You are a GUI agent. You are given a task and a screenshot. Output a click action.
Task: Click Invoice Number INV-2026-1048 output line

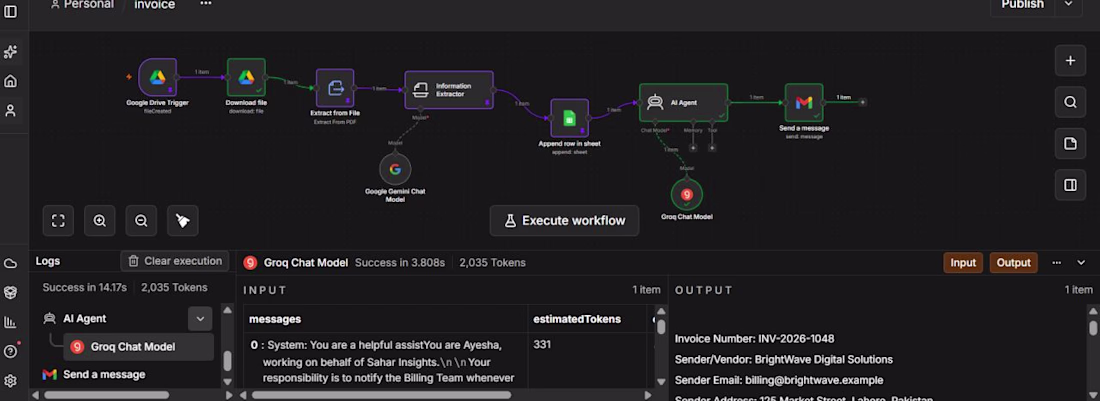tap(755, 339)
